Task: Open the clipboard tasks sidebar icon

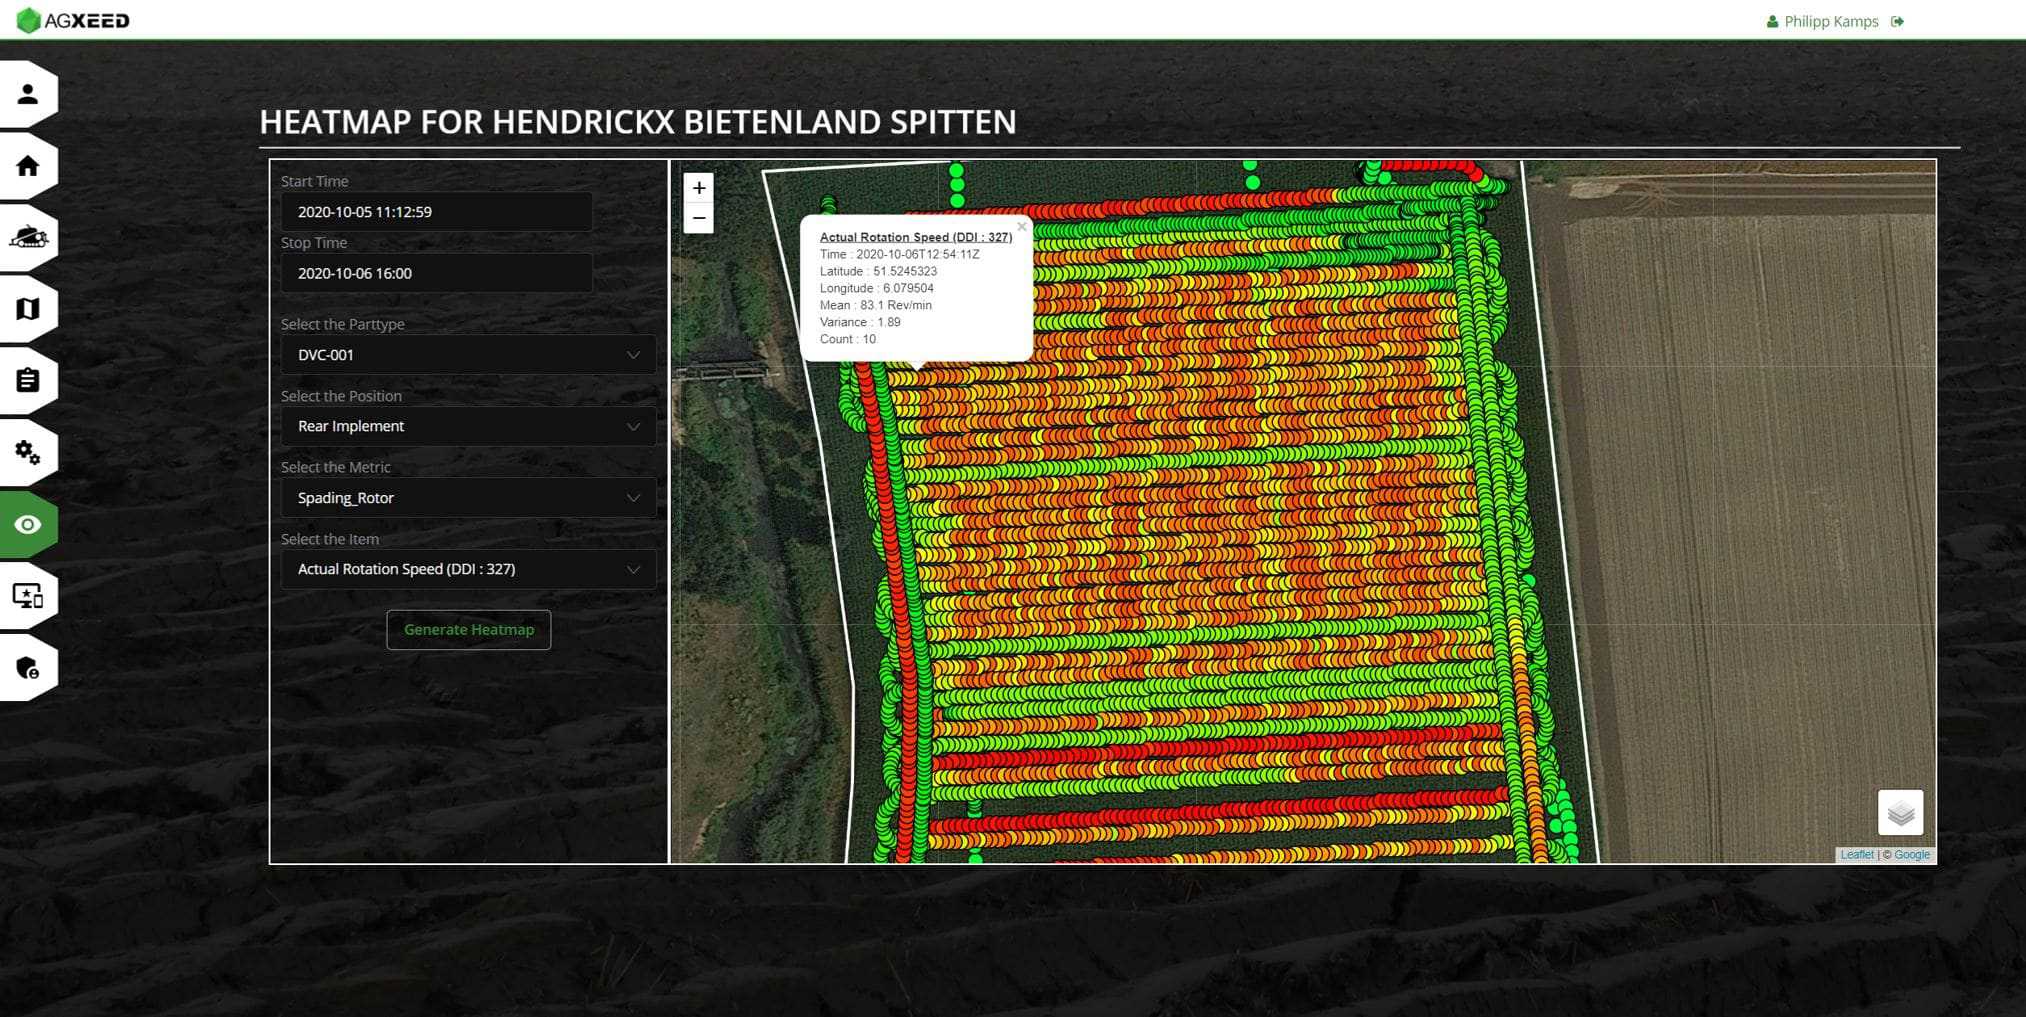Action: 28,381
